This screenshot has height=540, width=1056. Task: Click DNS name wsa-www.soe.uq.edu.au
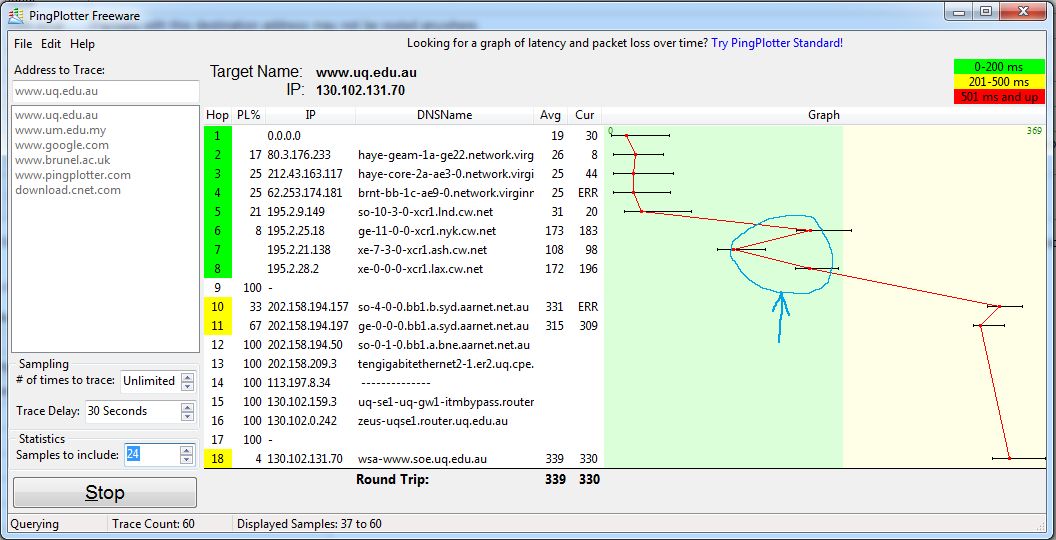click(422, 459)
